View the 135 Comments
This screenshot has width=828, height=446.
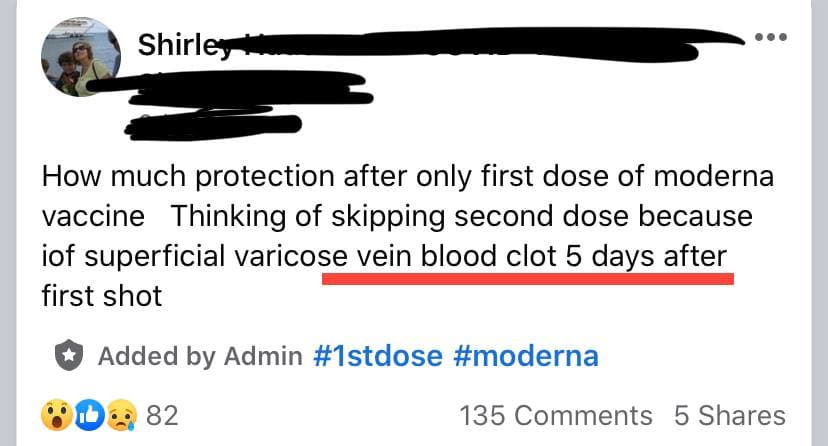click(x=555, y=415)
